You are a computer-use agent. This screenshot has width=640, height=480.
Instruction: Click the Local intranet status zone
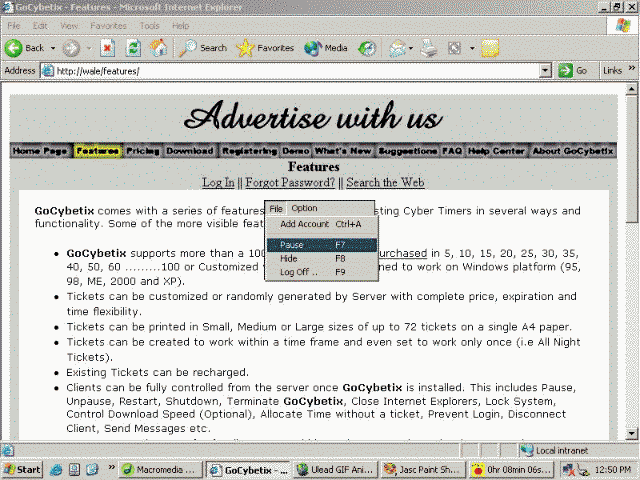(556, 451)
